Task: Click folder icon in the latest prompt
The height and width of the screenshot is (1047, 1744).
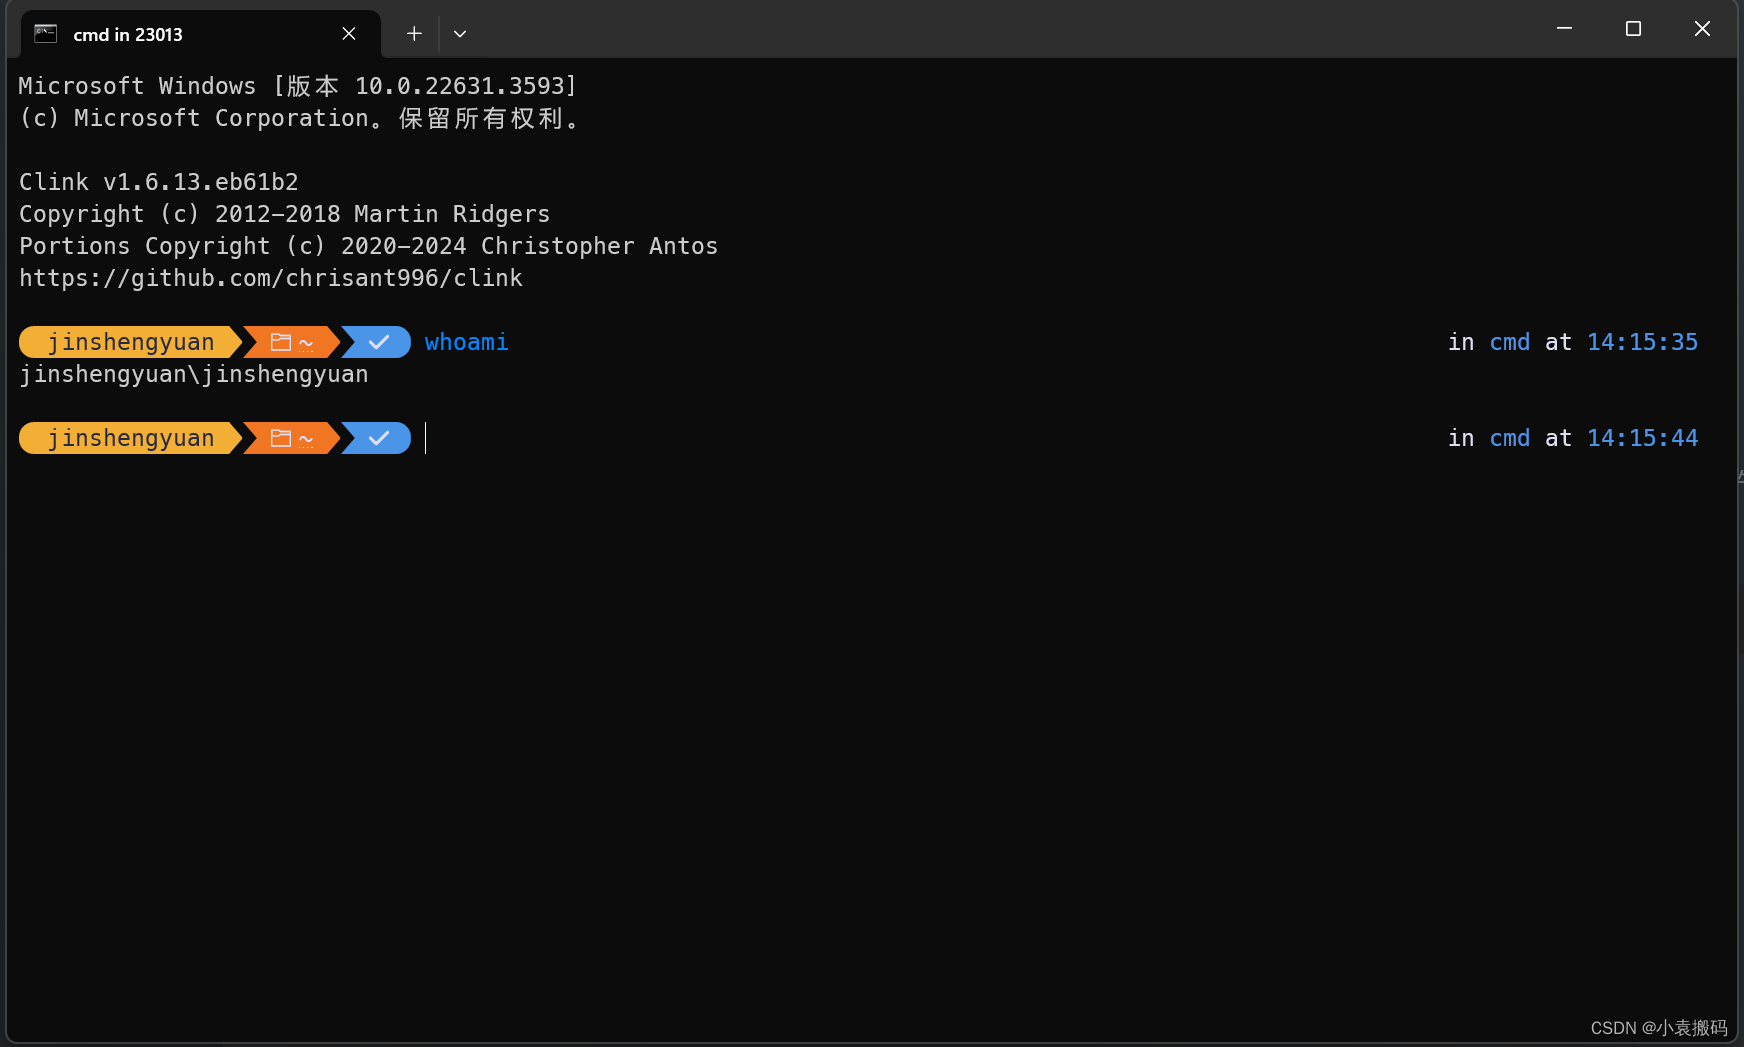Action: (281, 438)
